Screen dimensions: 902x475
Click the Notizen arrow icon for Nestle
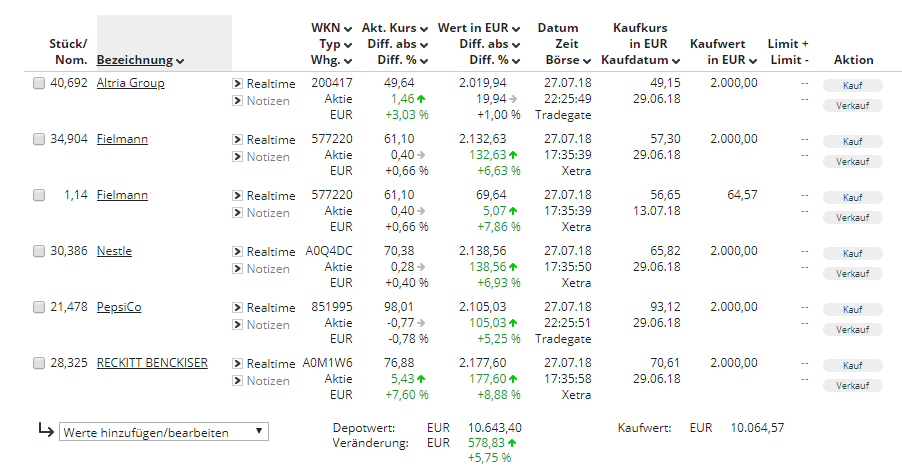tap(238, 269)
